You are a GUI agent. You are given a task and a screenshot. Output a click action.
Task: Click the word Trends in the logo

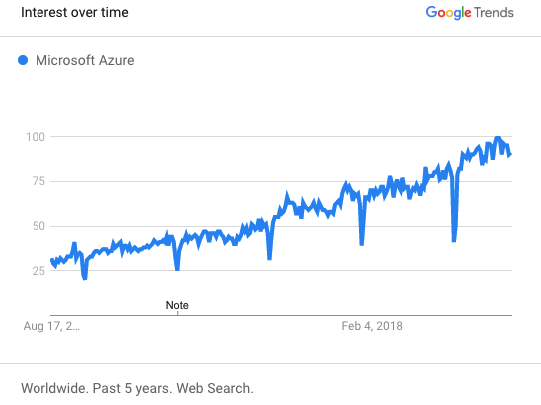click(494, 13)
